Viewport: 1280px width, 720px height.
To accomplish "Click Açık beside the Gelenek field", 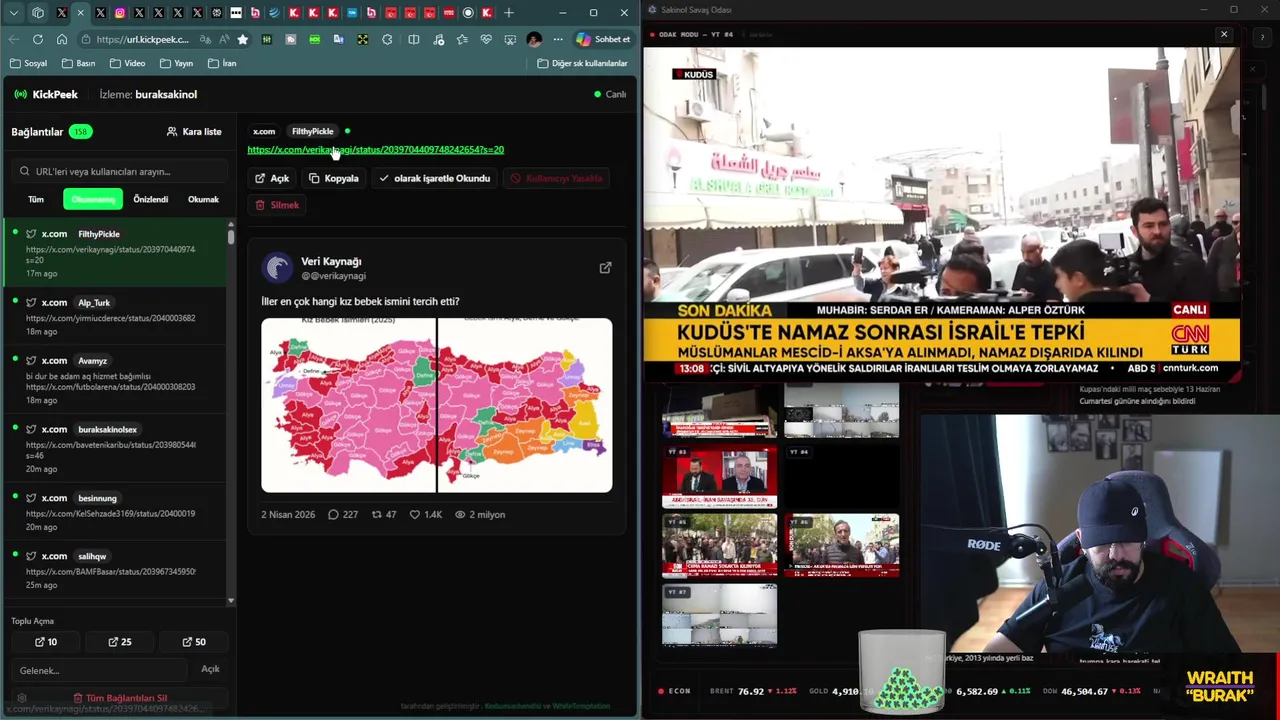I will [x=210, y=669].
